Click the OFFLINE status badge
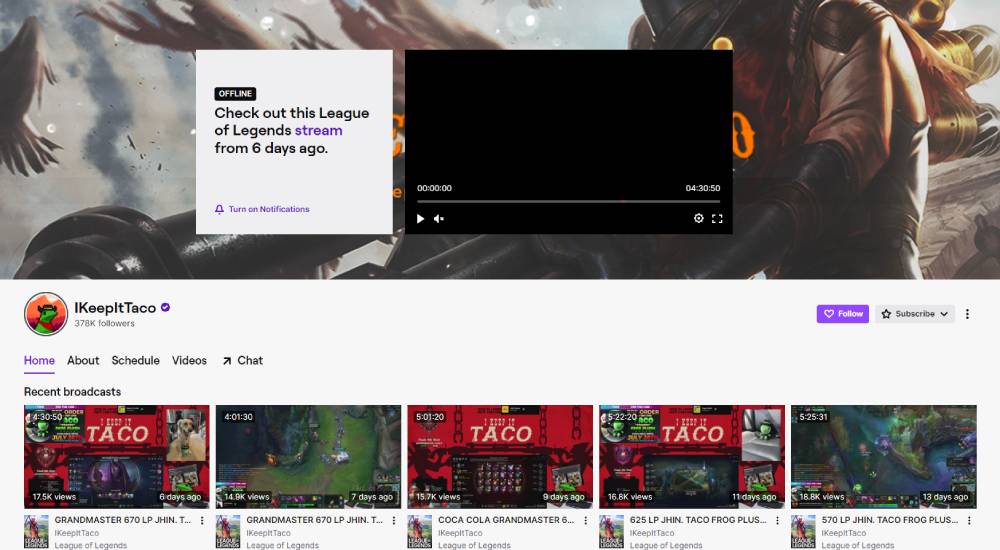The width and height of the screenshot is (1000, 550). (235, 94)
